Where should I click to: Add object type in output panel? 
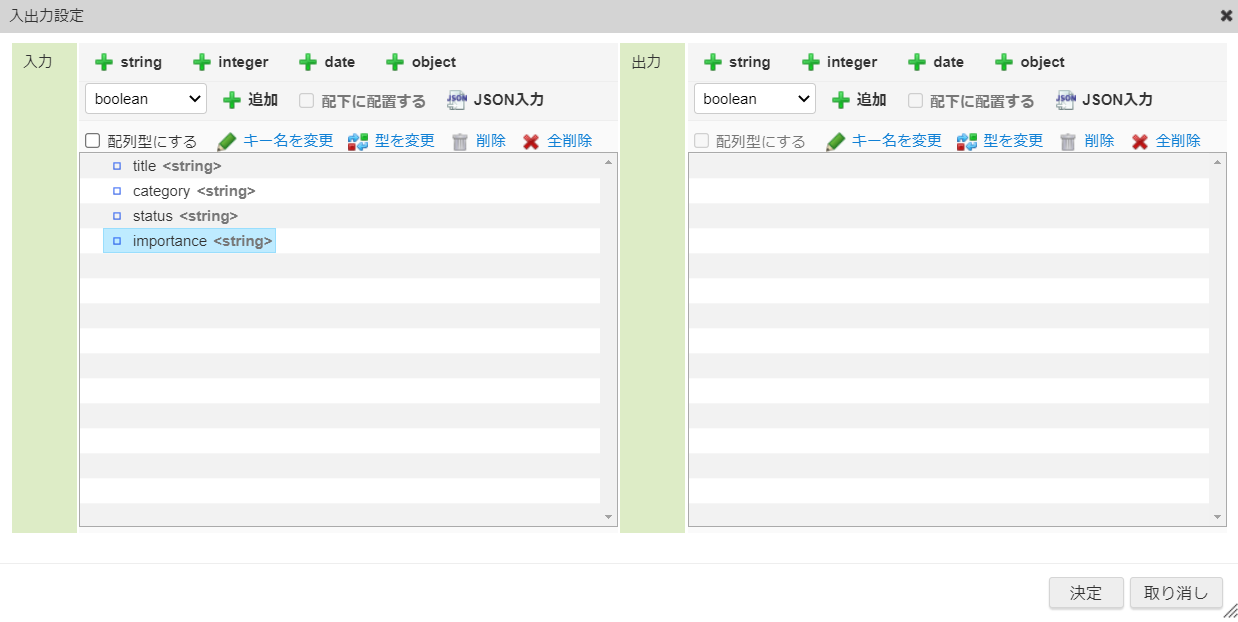coord(1030,62)
